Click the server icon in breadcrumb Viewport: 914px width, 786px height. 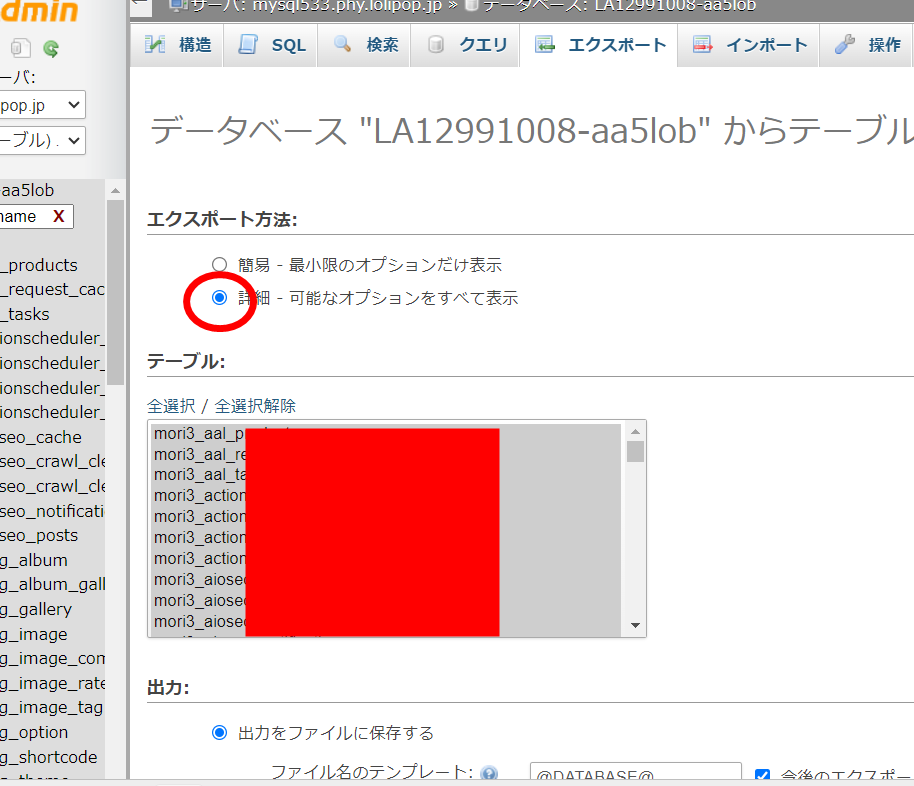pos(178,5)
